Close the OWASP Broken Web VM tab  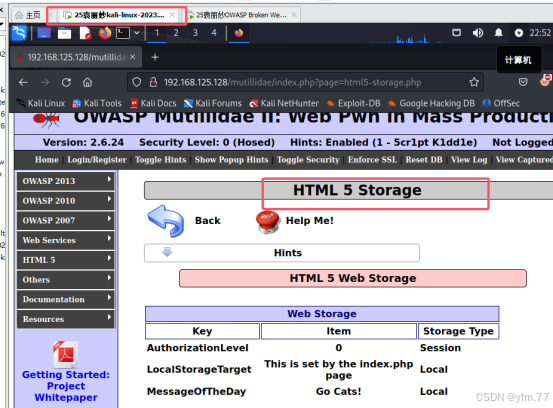294,15
